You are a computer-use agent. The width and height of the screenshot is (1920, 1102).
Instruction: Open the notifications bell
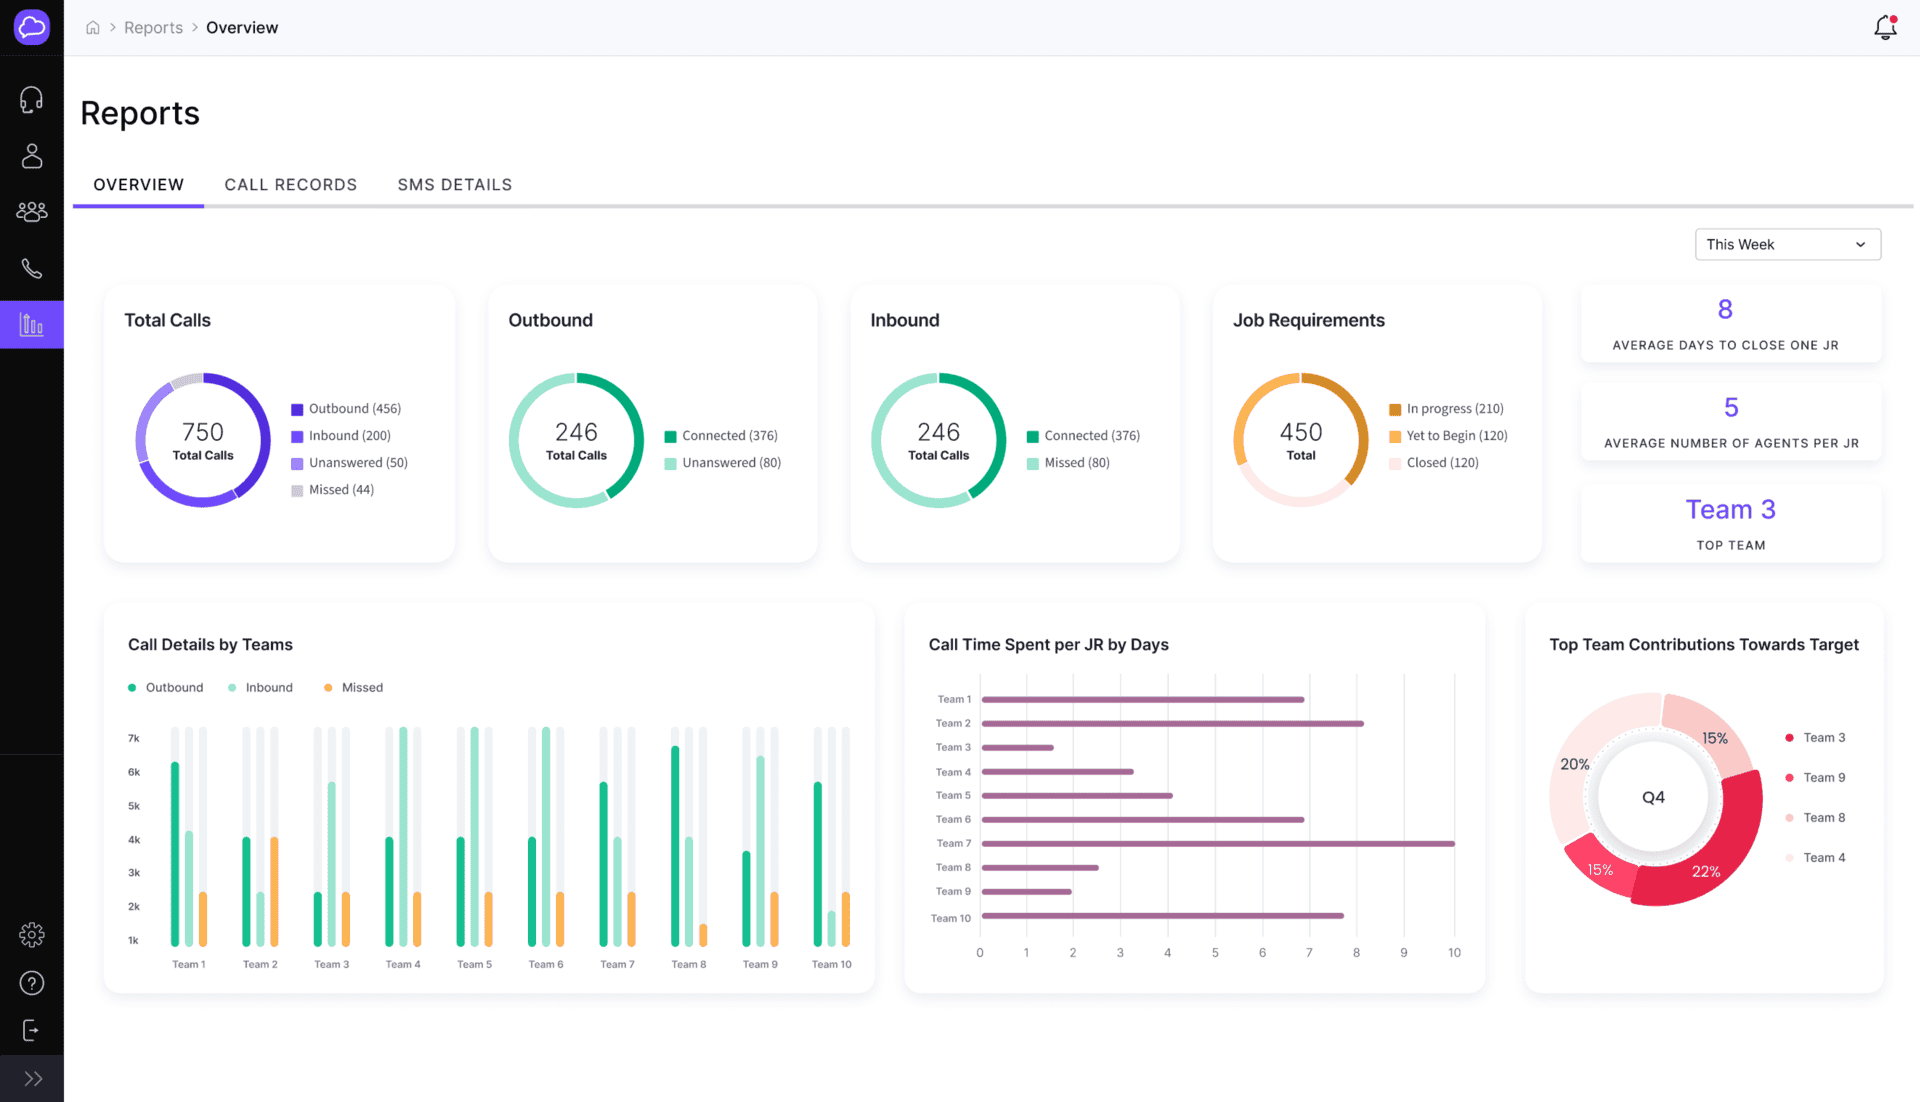click(x=1885, y=27)
